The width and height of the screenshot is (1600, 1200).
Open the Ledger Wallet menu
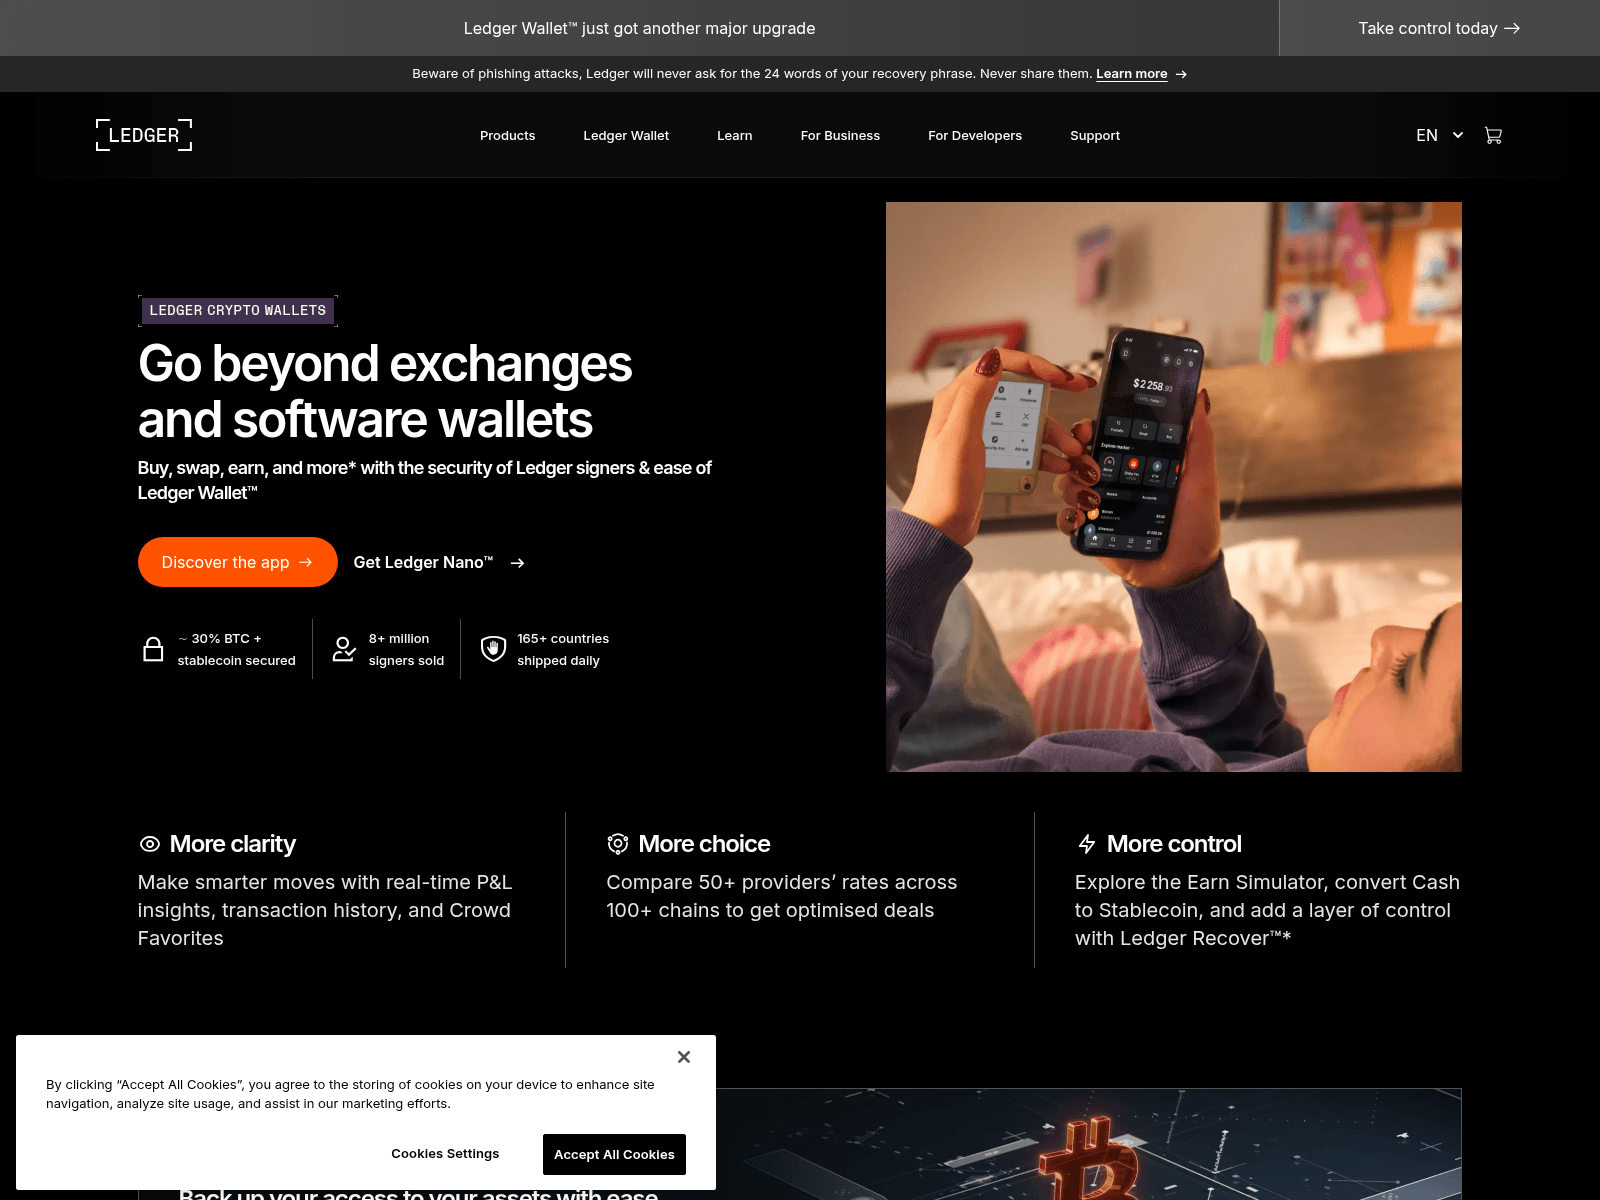click(626, 136)
